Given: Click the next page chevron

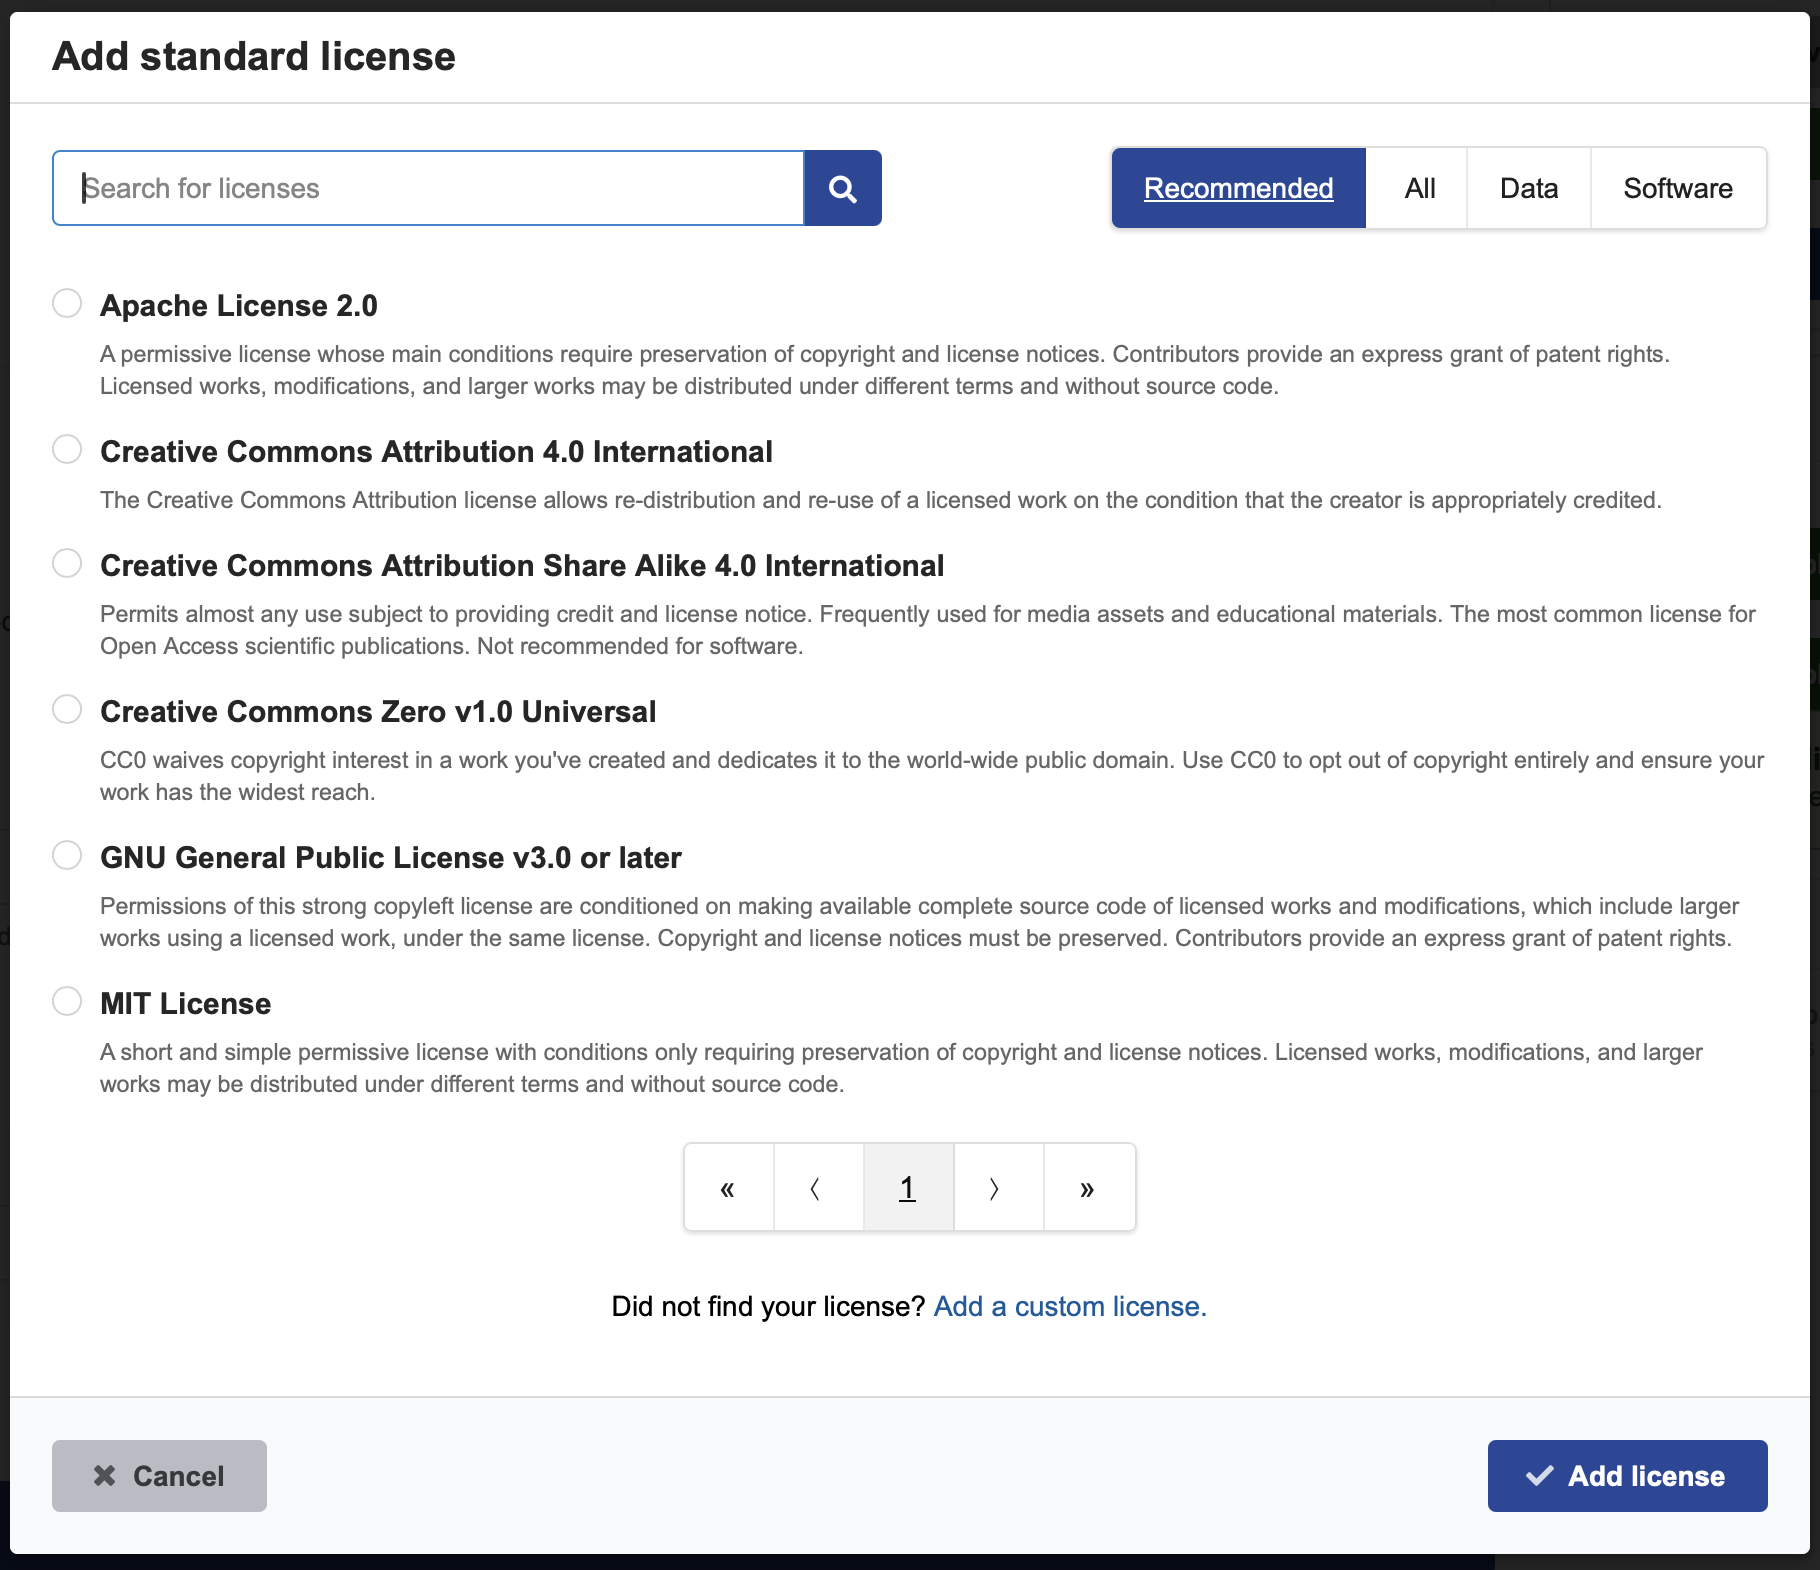Looking at the screenshot, I should click(997, 1187).
